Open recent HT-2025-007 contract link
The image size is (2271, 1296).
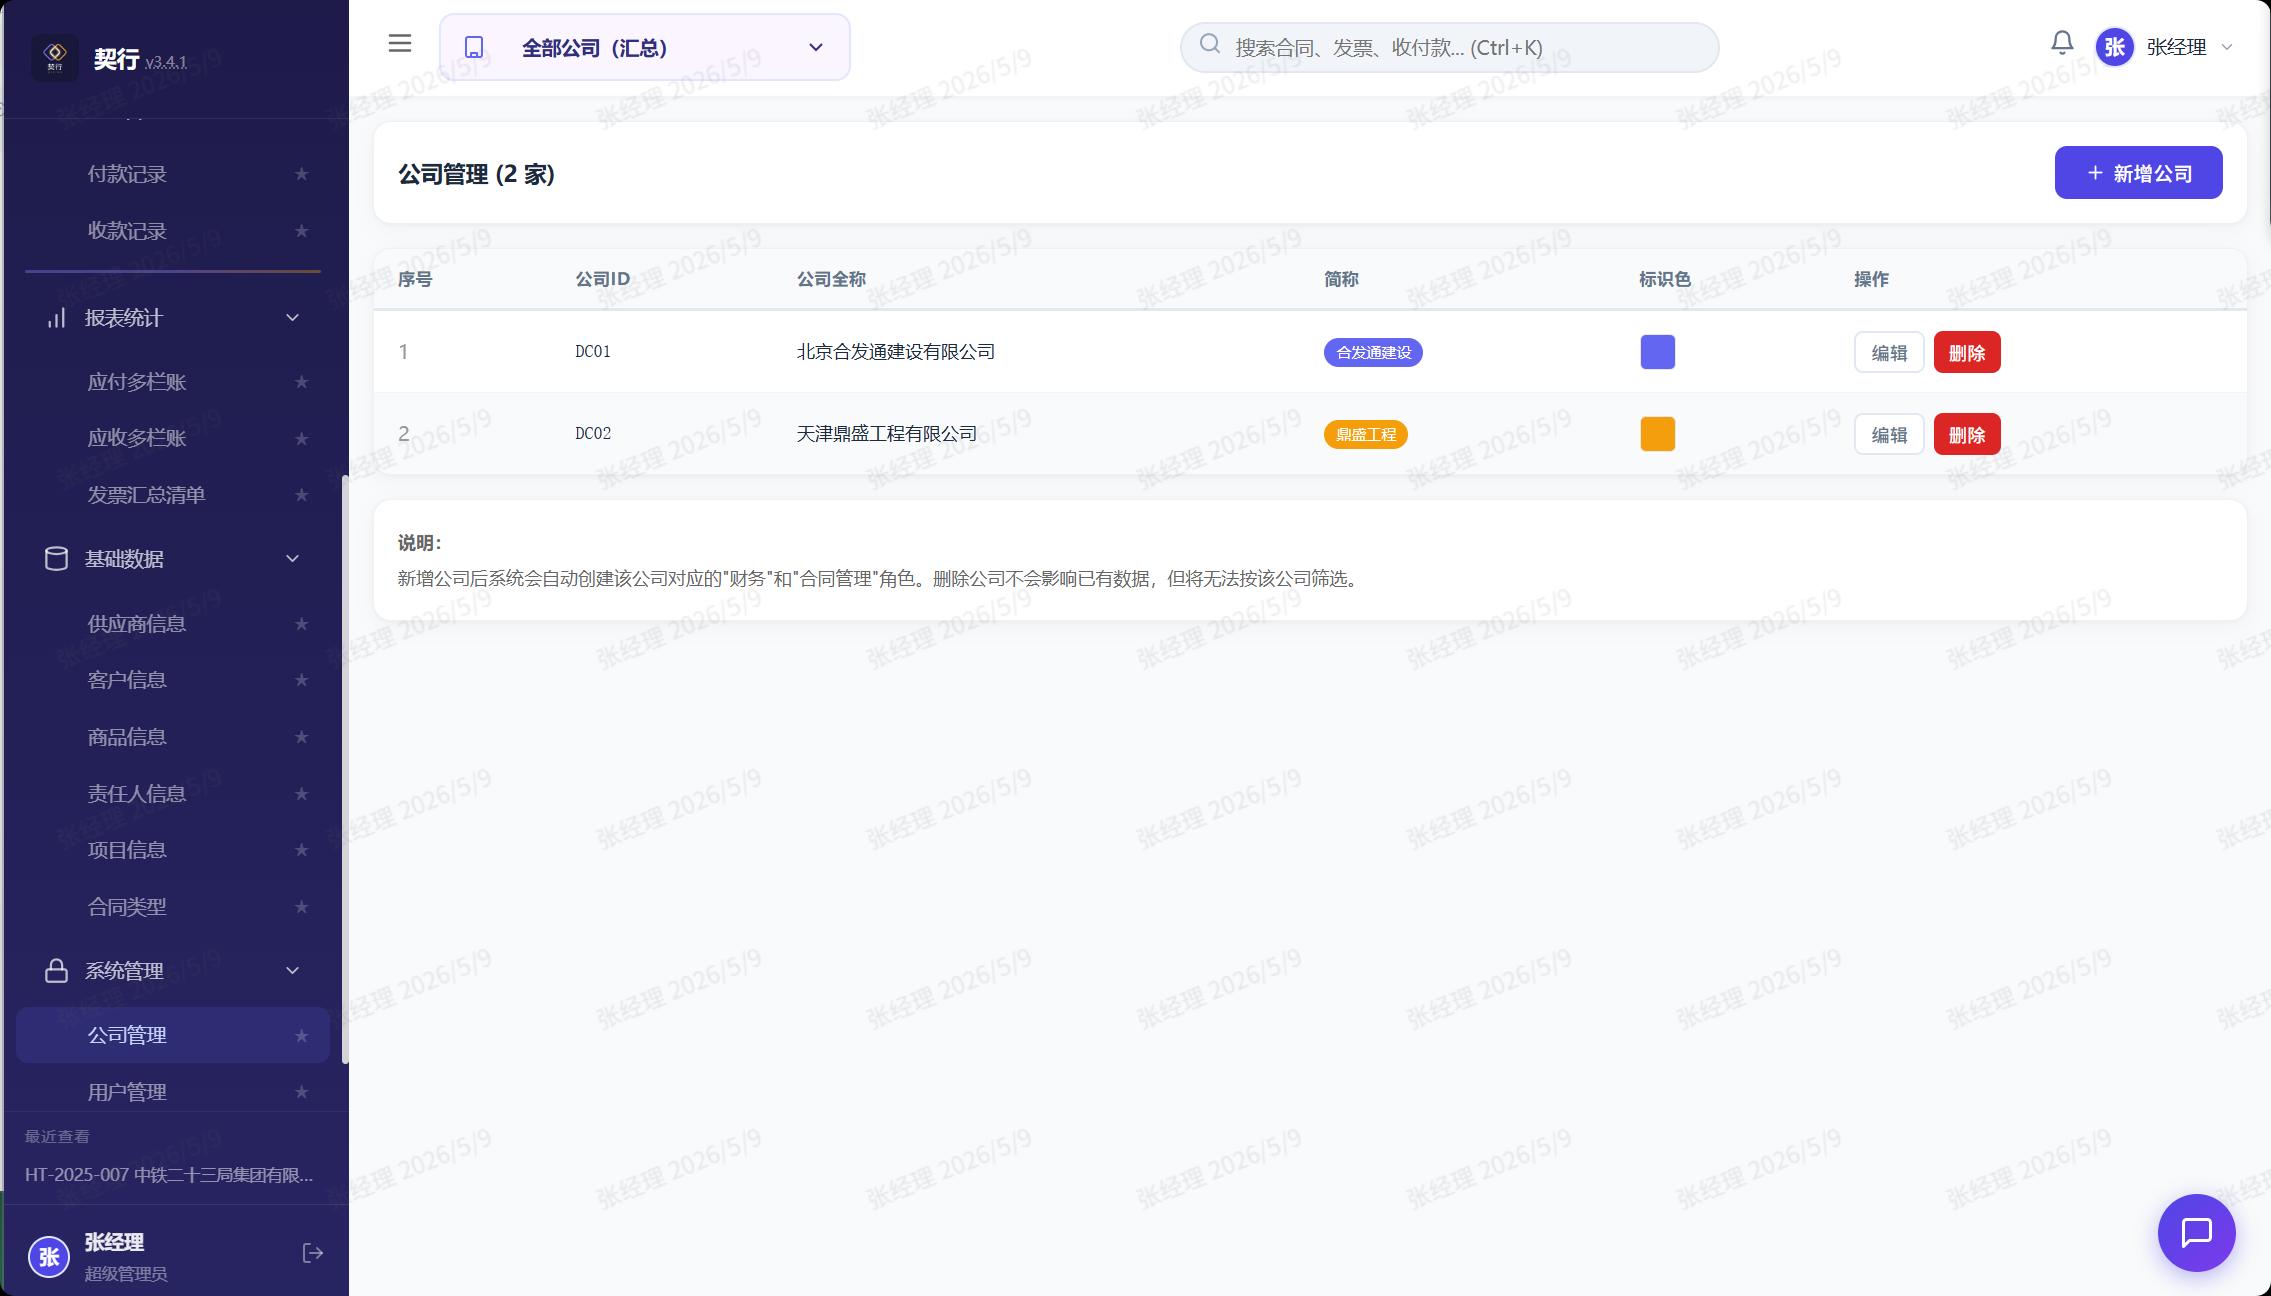pos(169,1175)
